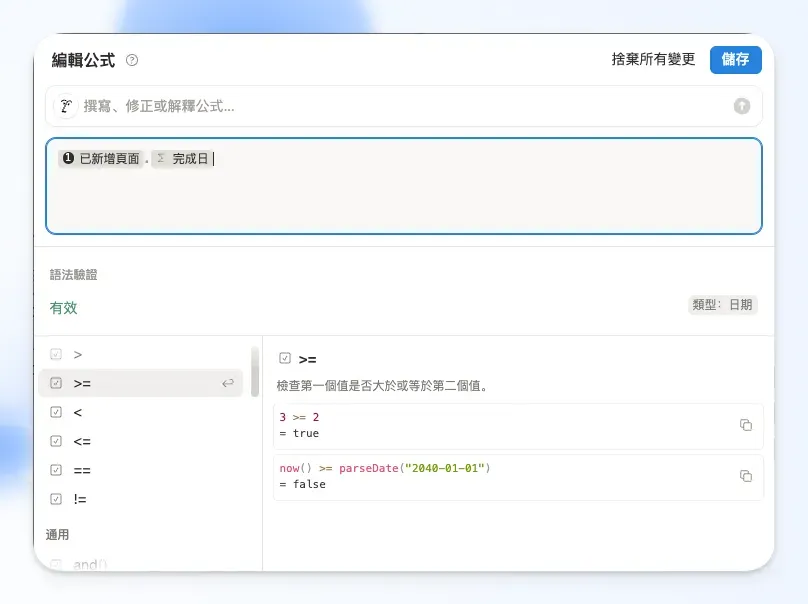Image resolution: width=808 pixels, height=604 pixels.
Task: Click the 撰寫、修正或解釋公式 prompt field
Action: (404, 106)
